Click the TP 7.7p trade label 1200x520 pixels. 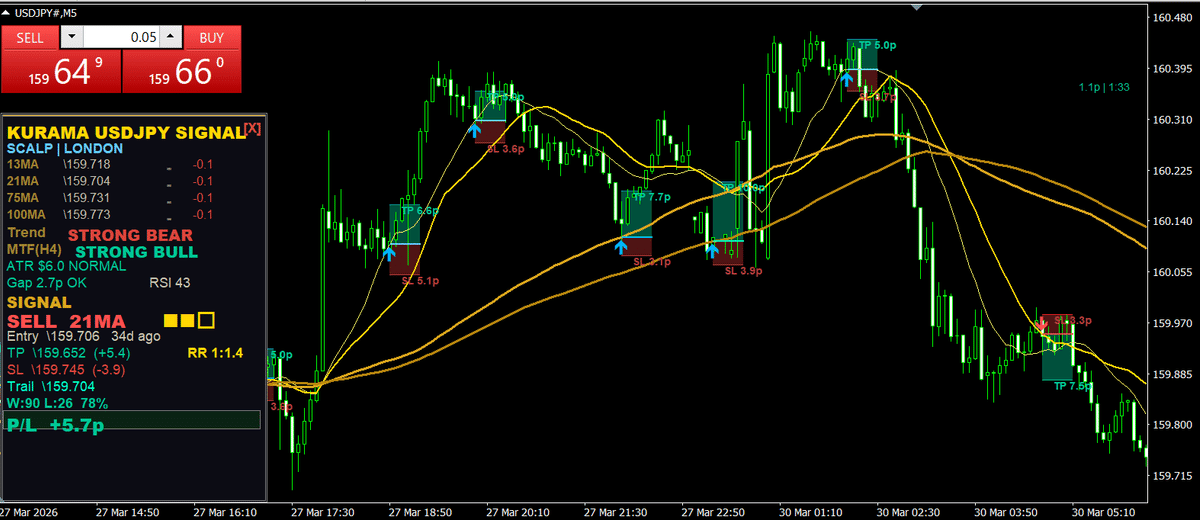[x=652, y=197]
